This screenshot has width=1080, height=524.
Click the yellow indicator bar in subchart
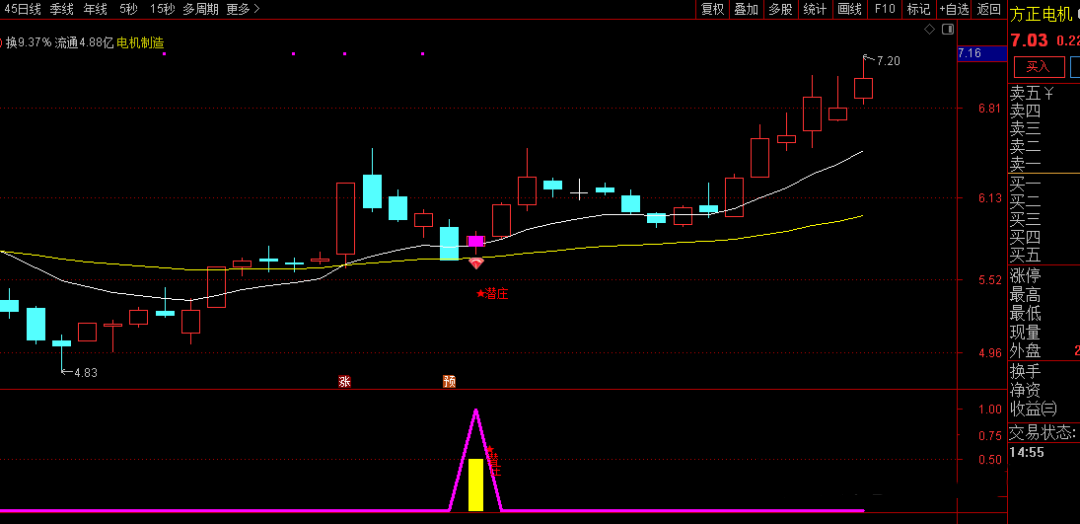476,485
